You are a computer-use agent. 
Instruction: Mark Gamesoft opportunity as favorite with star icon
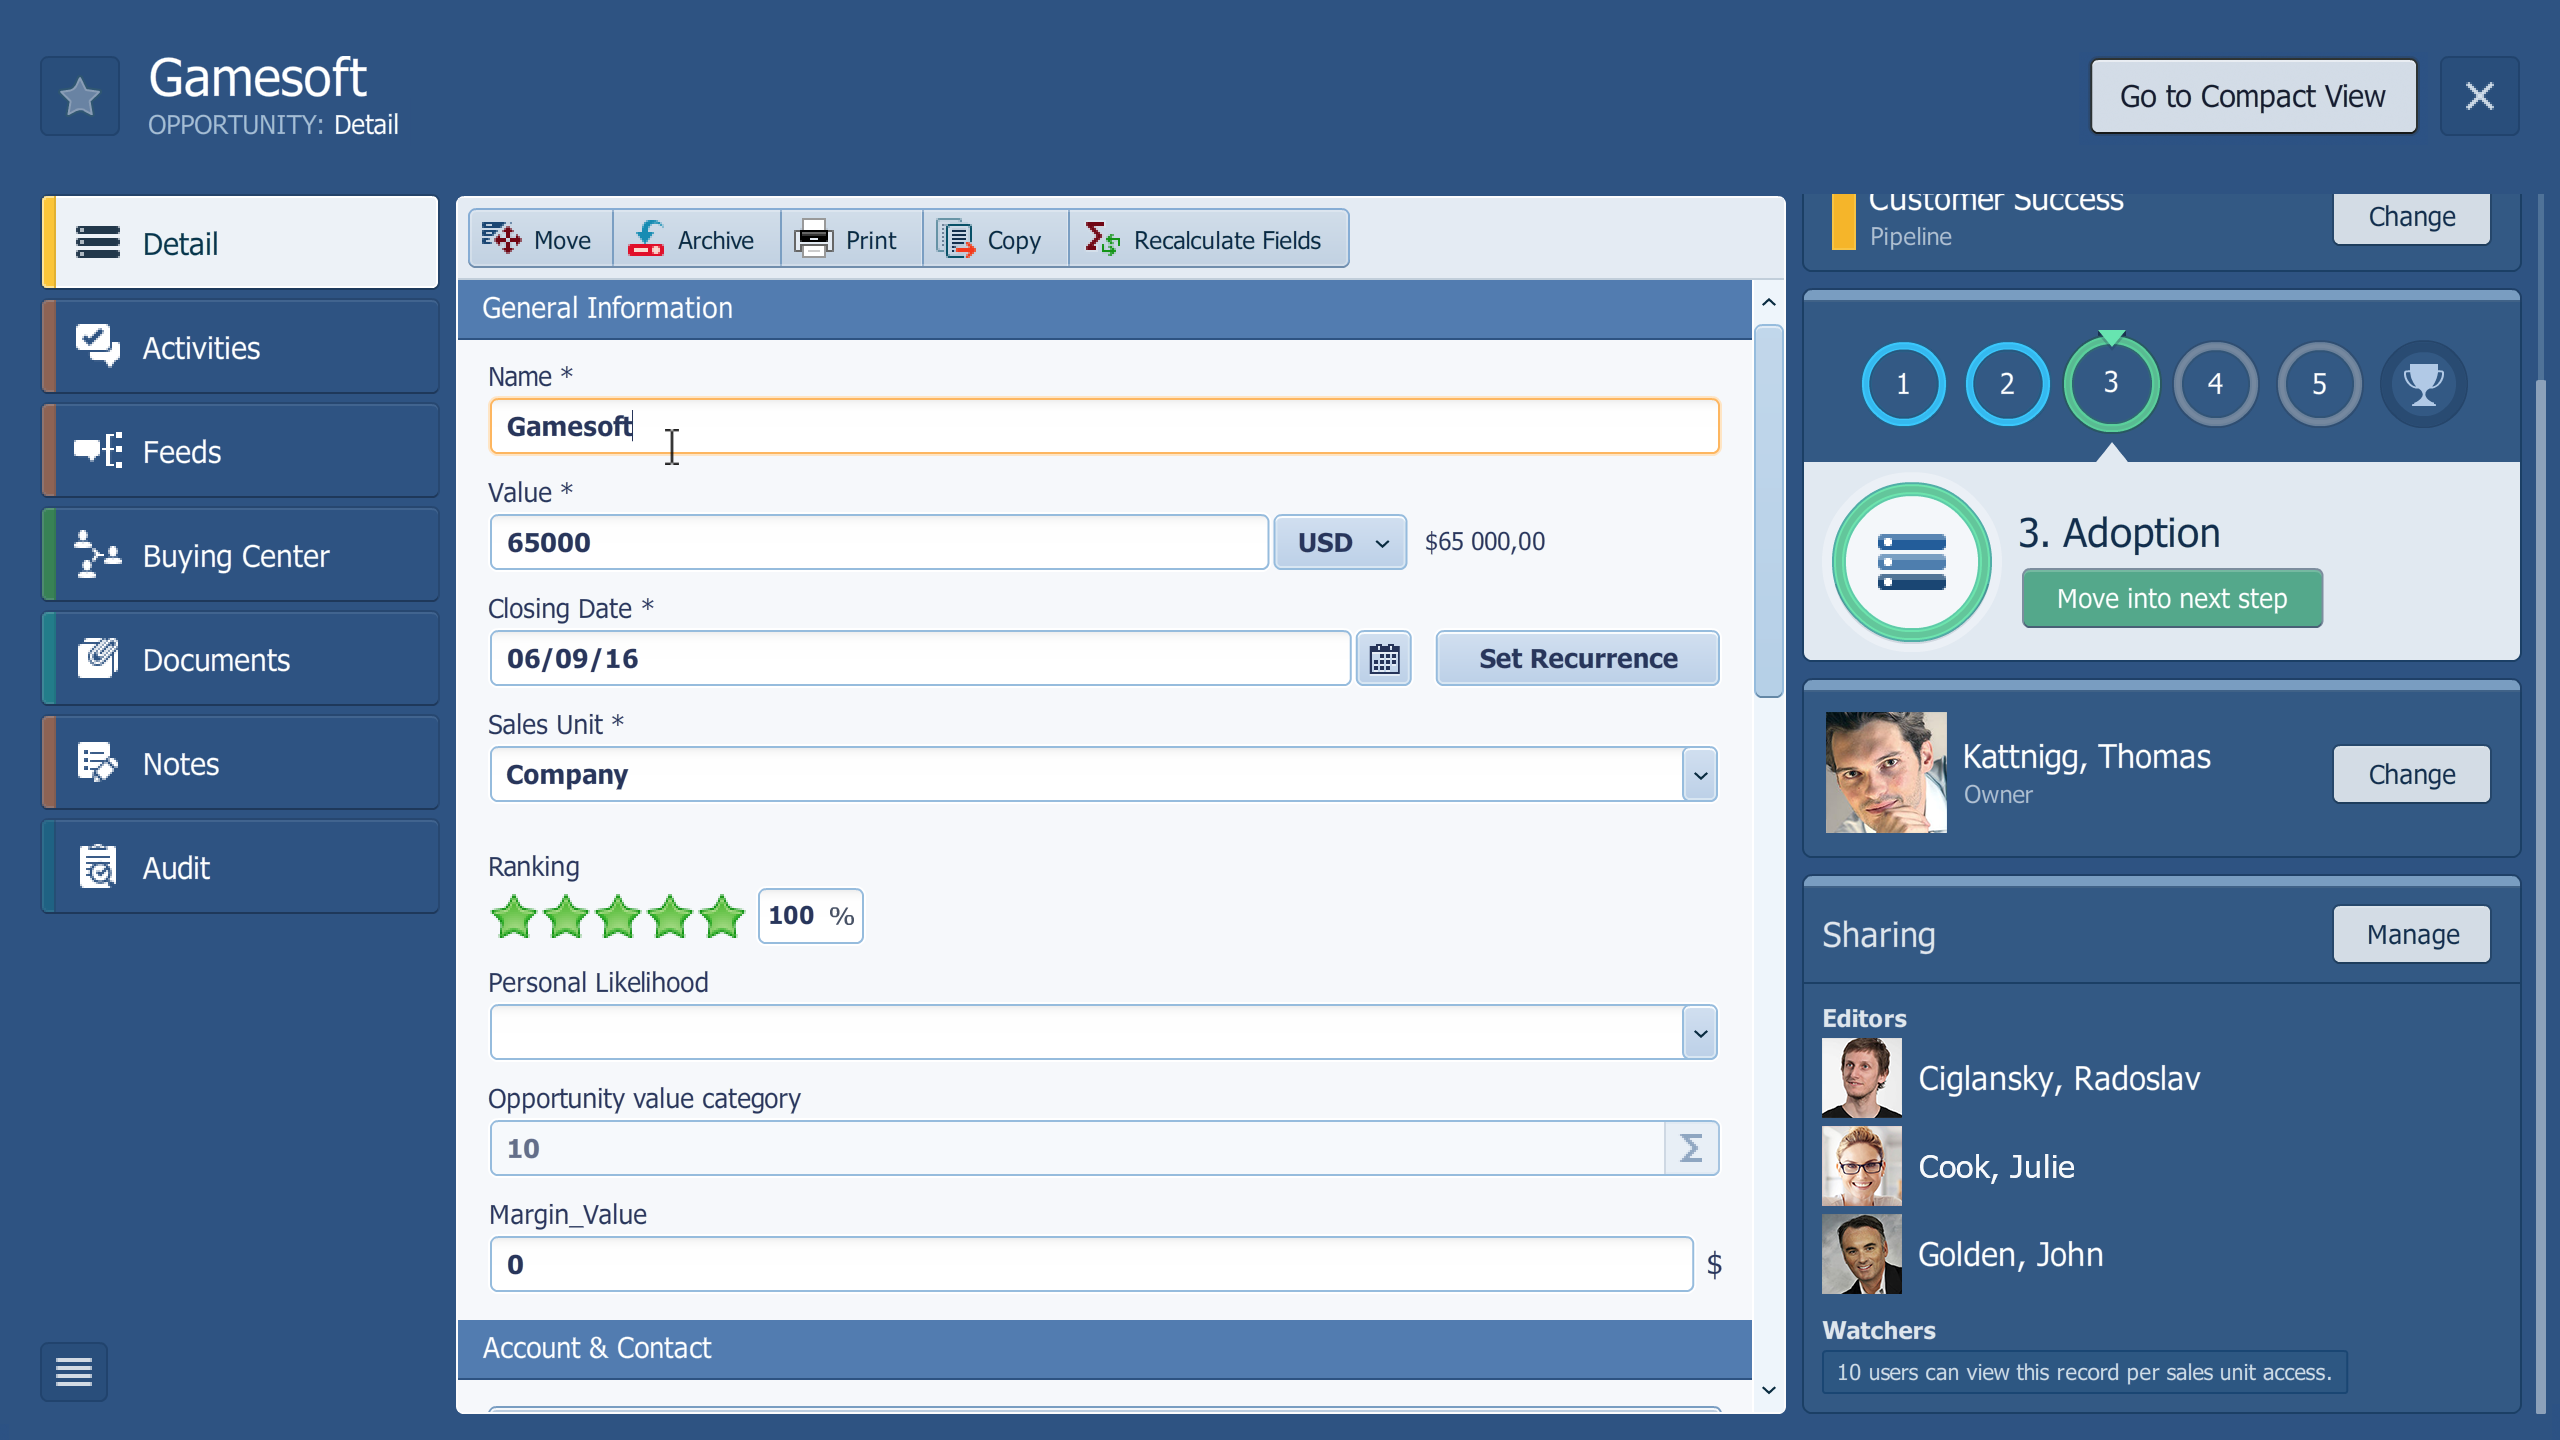78,96
